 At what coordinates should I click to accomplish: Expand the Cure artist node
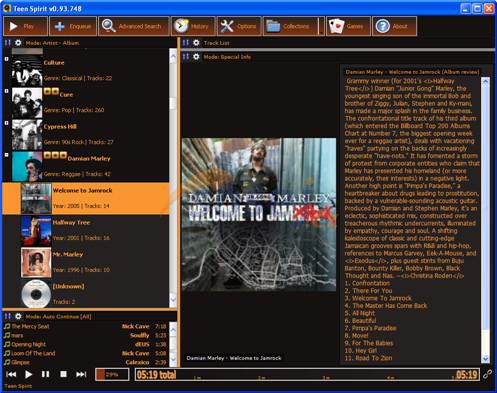(x=6, y=91)
